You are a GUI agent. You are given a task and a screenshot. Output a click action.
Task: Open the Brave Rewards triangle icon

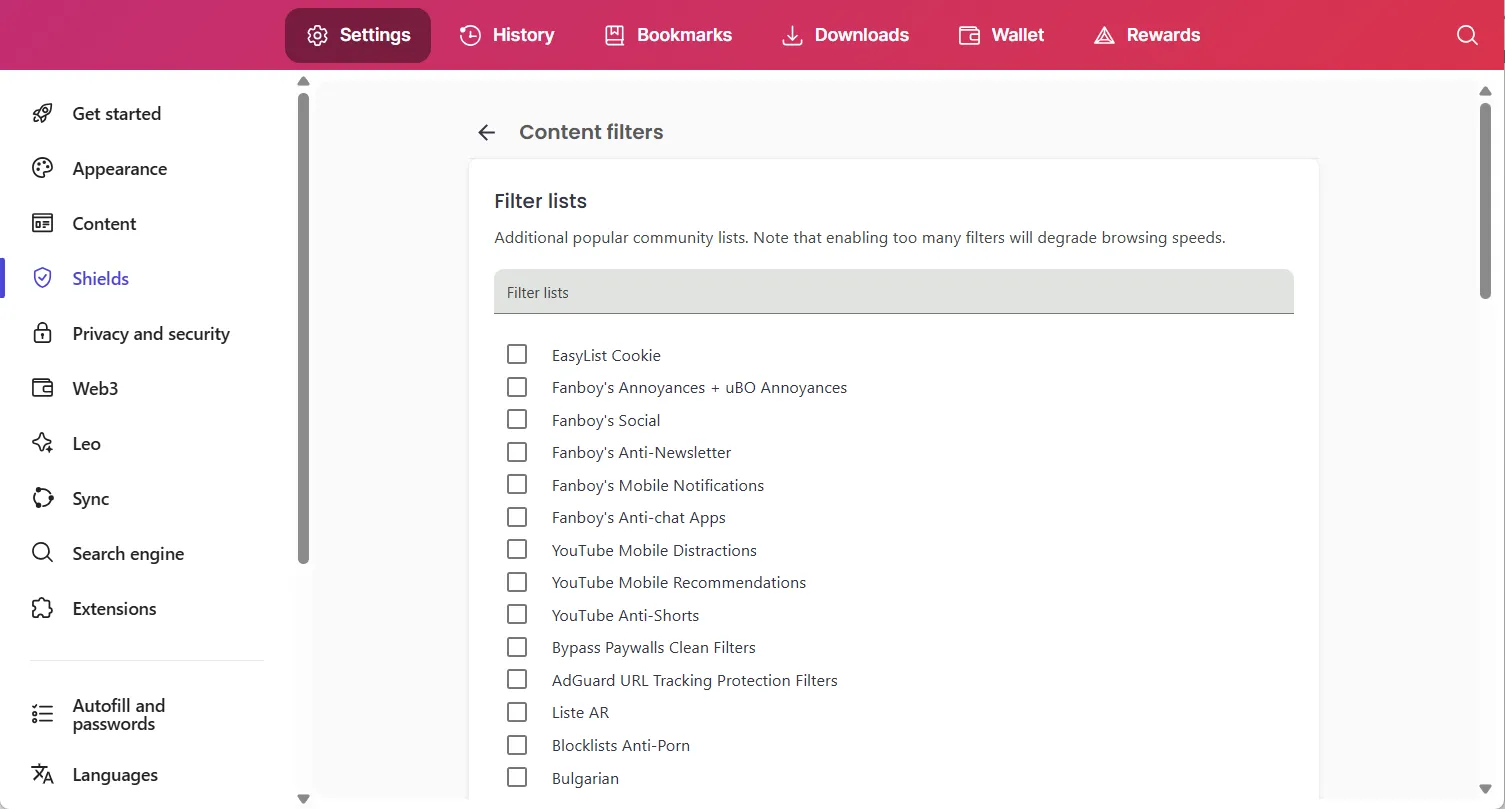1104,34
